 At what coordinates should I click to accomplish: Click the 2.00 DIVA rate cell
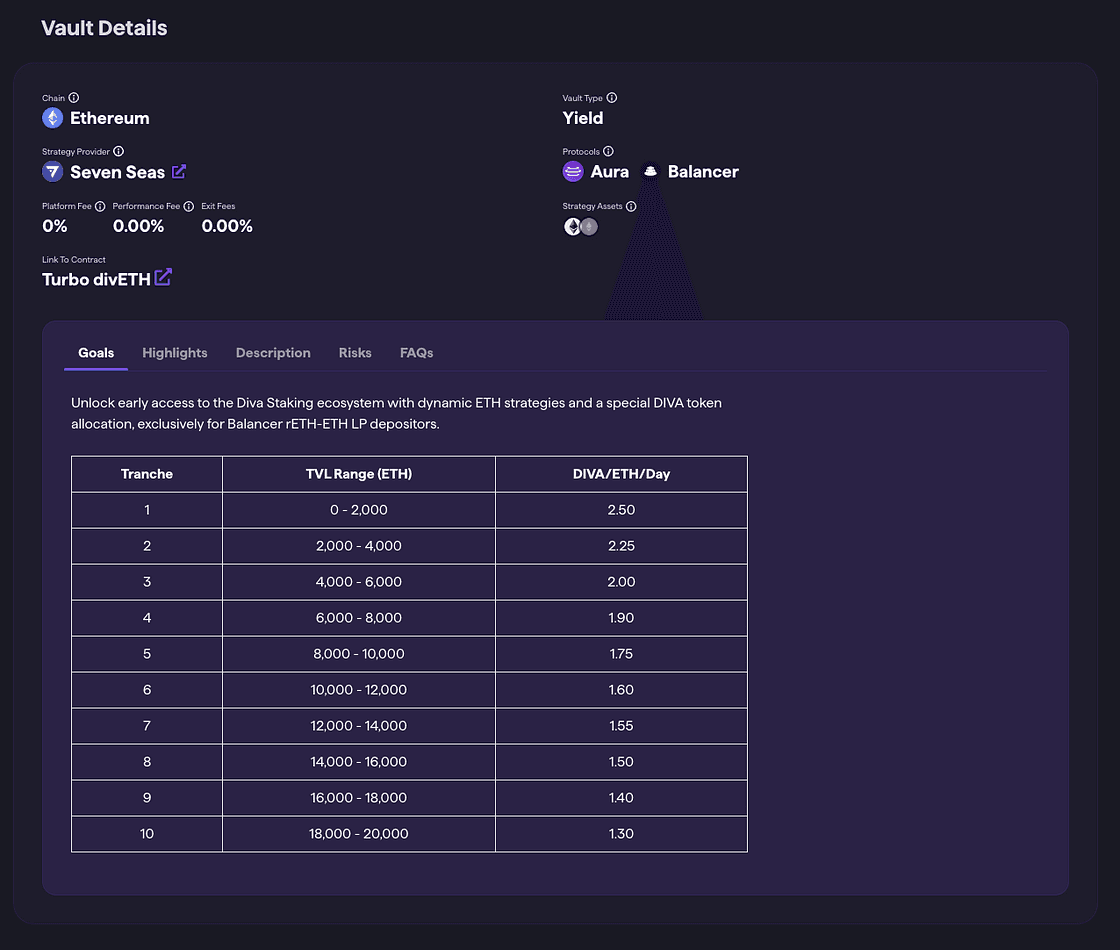point(621,582)
